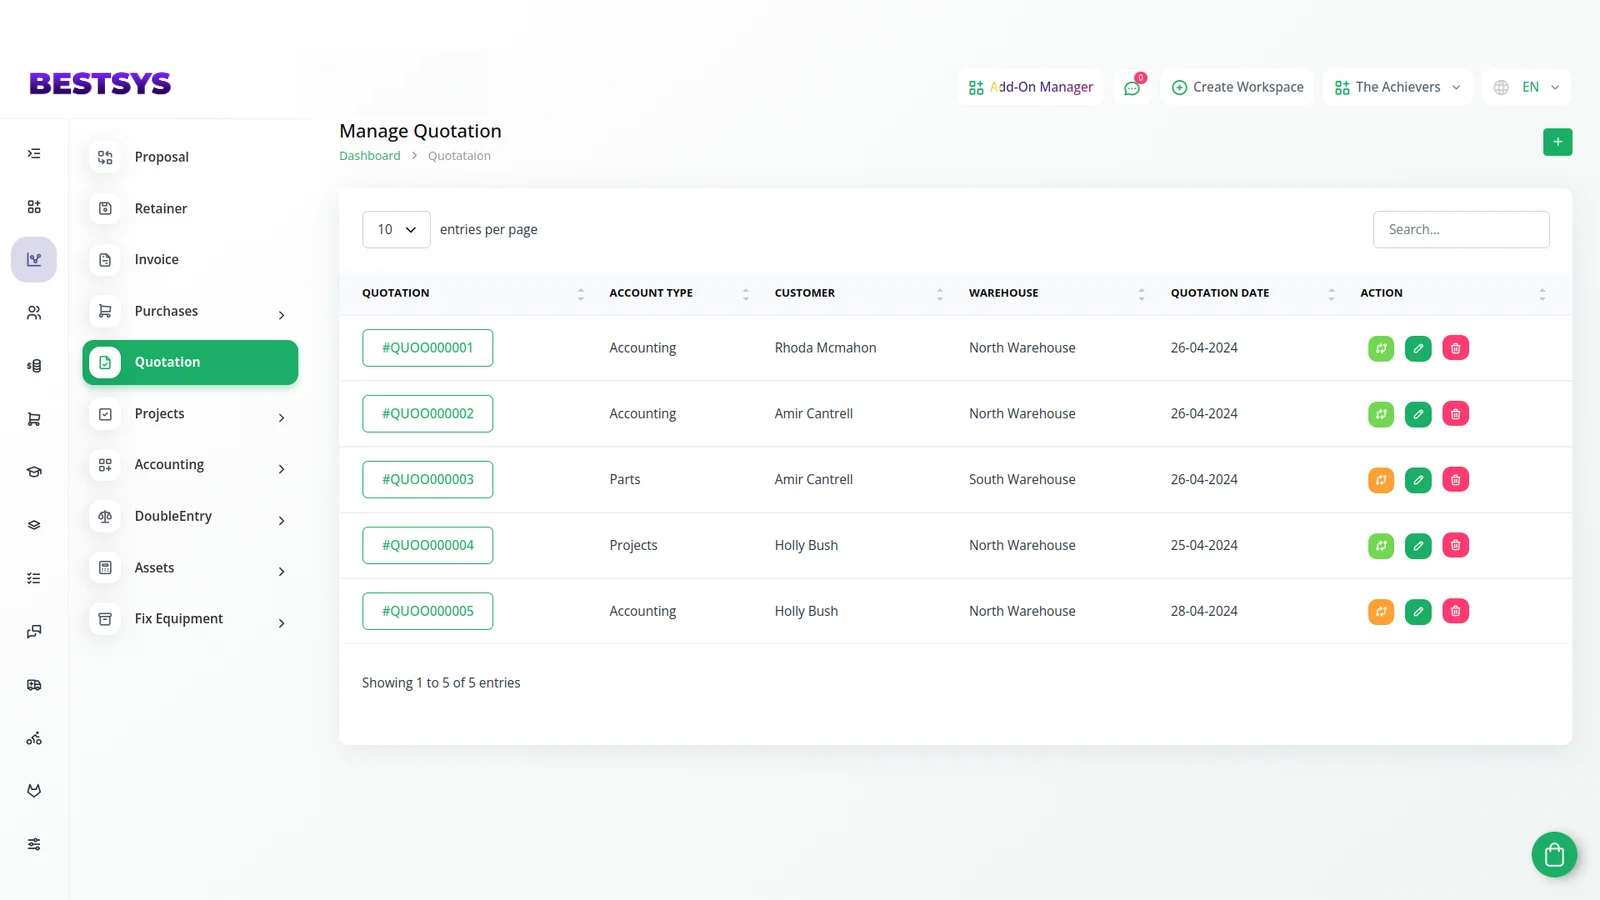This screenshot has height=900, width=1600.
Task: Open the Add-On Manager
Action: pos(1031,88)
